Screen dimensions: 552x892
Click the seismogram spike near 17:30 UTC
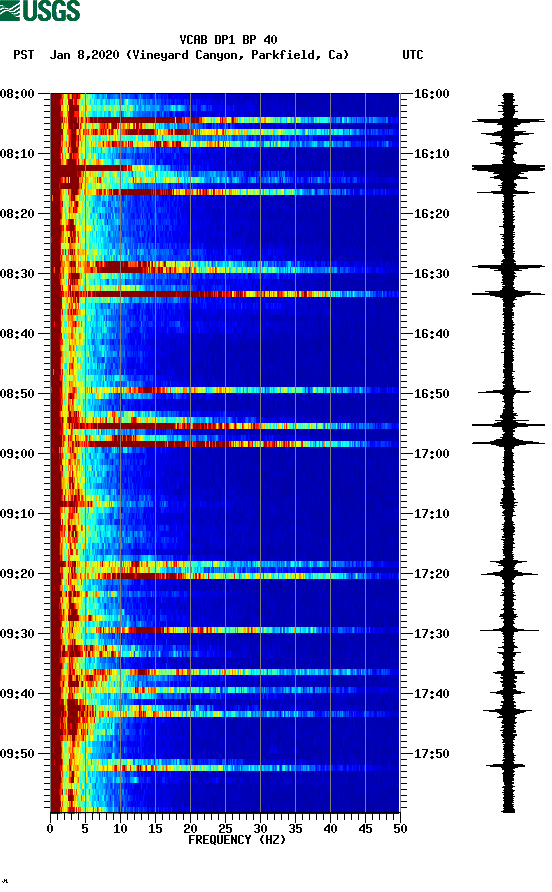(509, 630)
